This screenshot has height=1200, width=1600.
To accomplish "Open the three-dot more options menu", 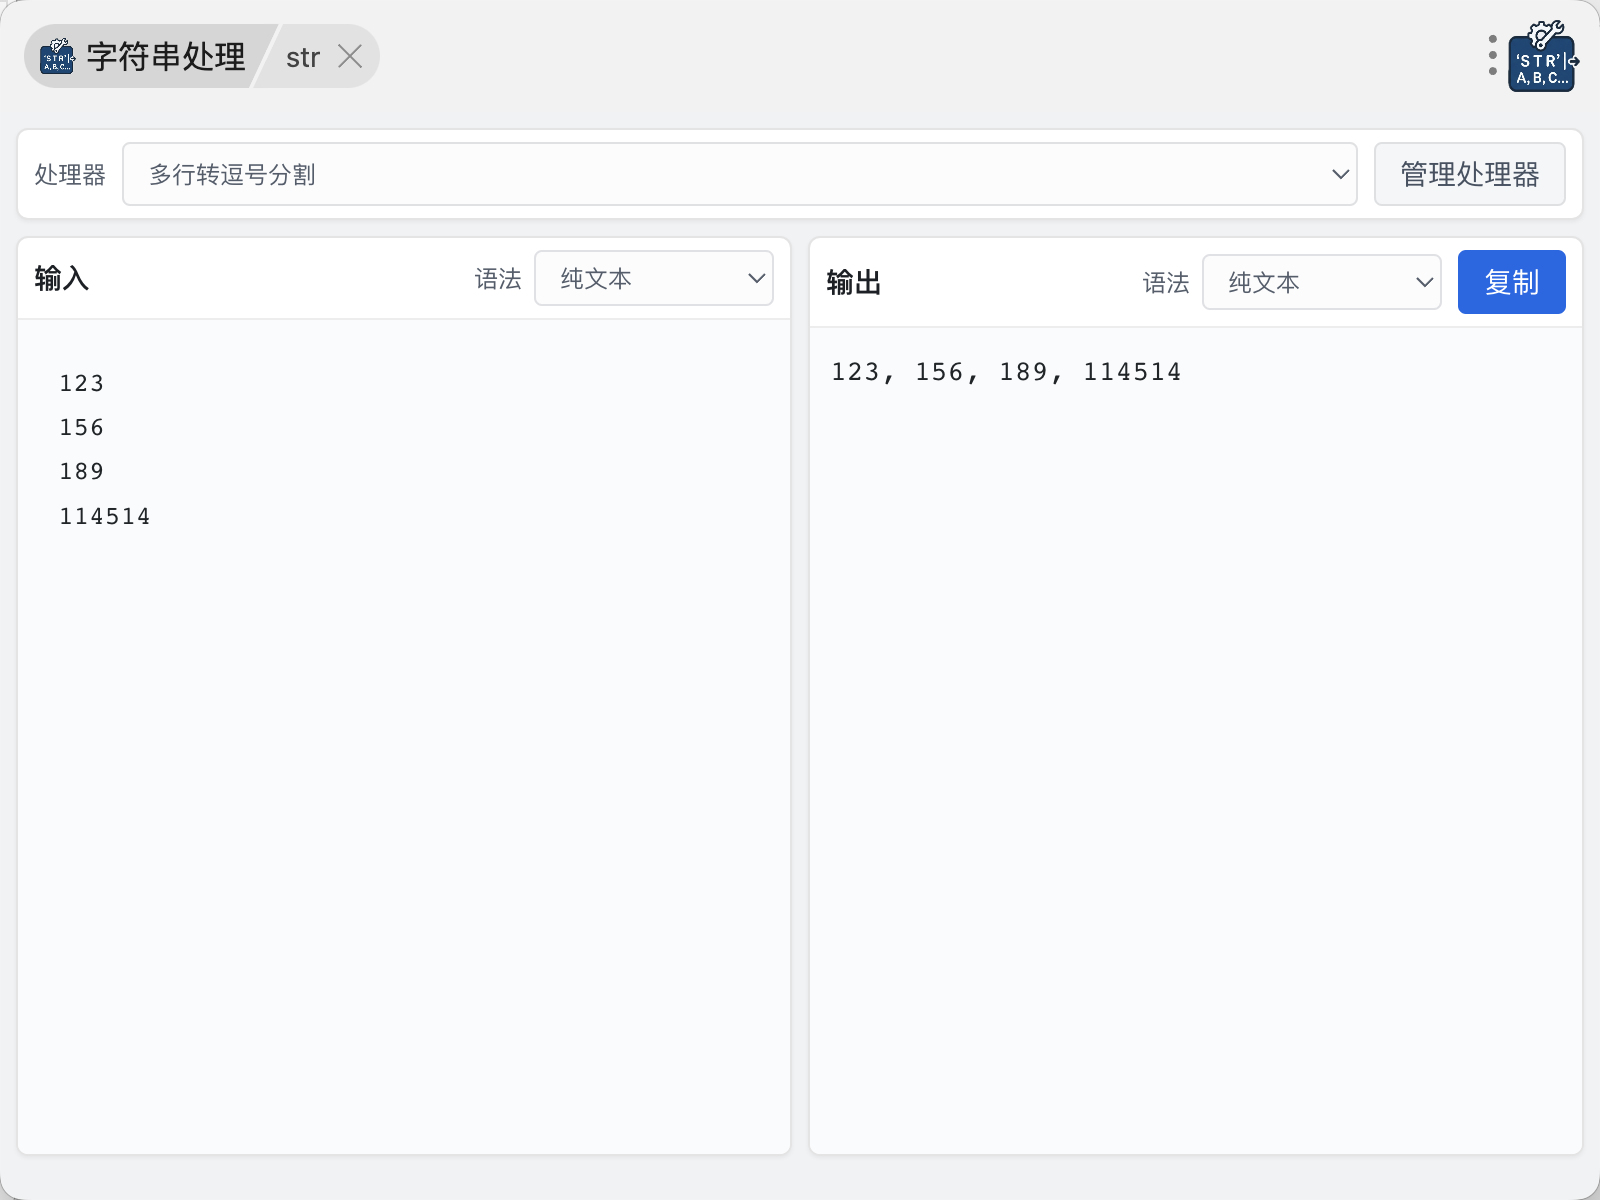I will 1492,56.
